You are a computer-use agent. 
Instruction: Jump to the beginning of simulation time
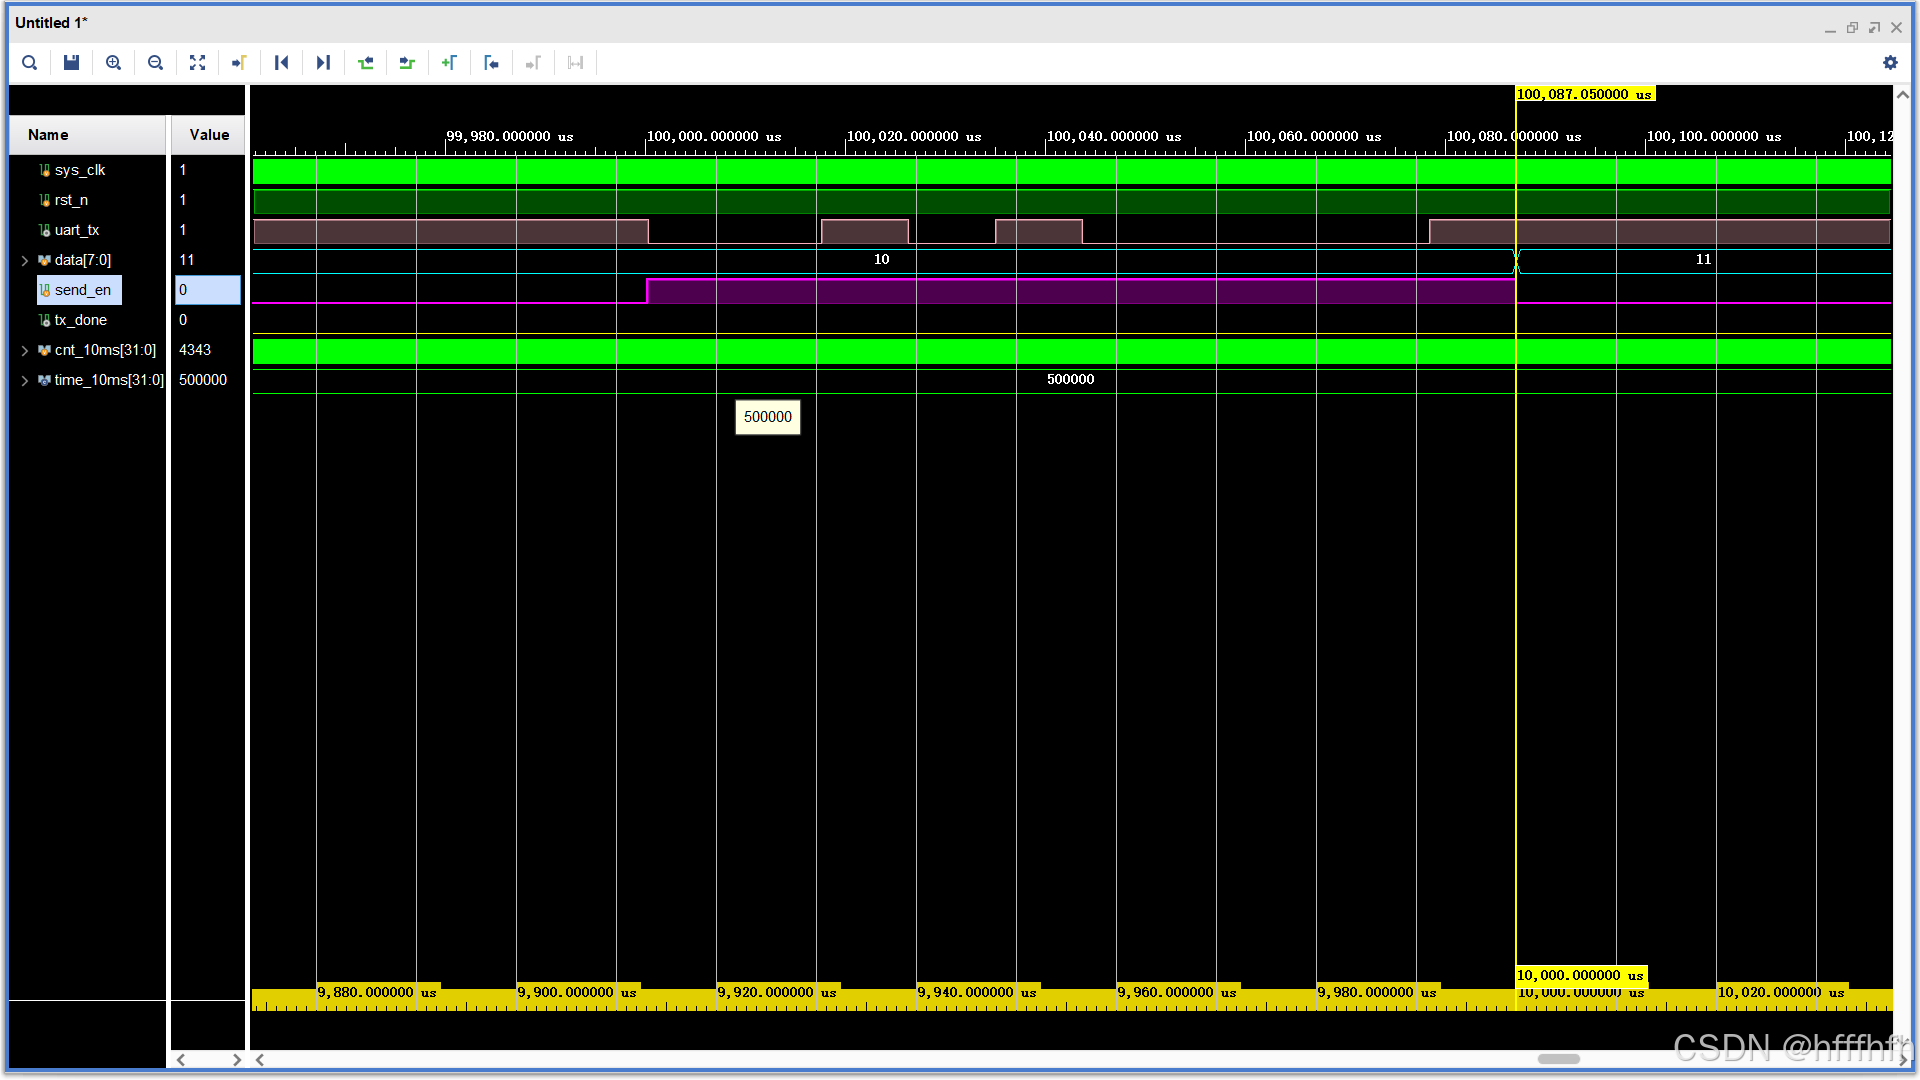click(281, 63)
